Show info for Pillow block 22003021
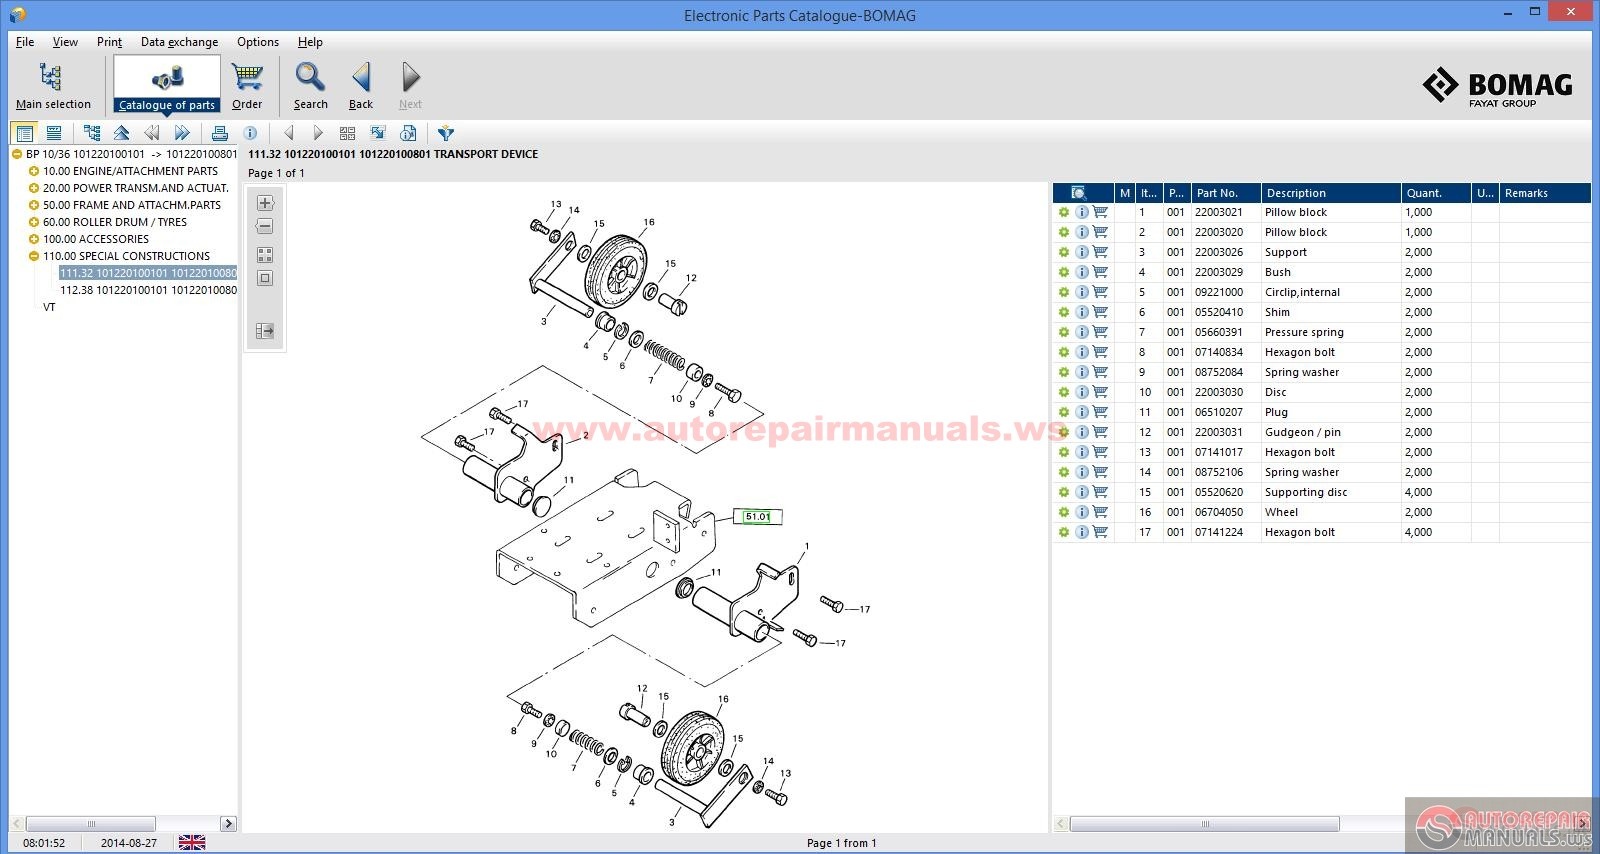Viewport: 1600px width, 854px height. click(x=1081, y=212)
